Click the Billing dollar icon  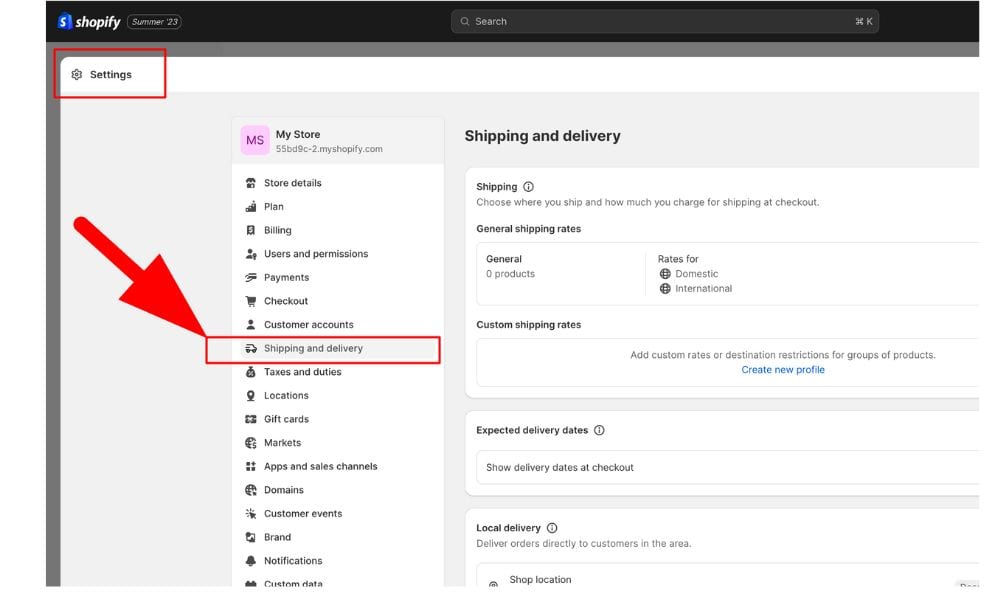pos(251,231)
